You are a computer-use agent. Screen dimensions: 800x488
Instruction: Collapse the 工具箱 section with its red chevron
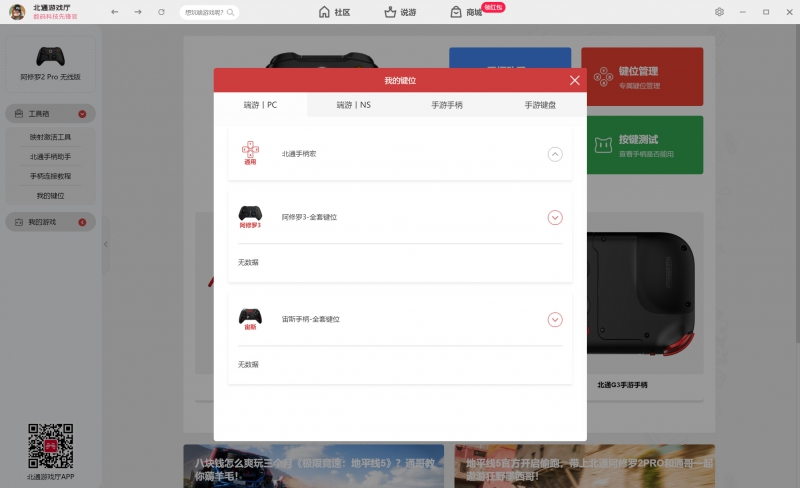(x=82, y=114)
